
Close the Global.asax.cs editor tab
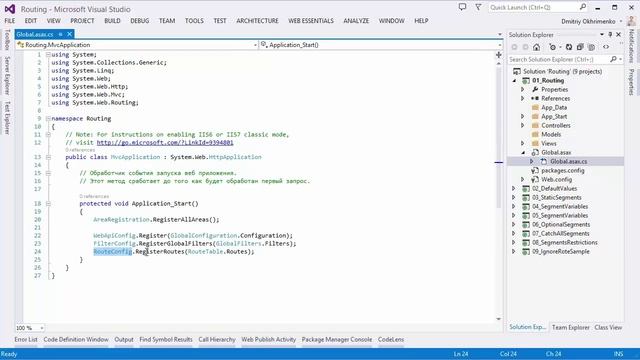tap(69, 34)
